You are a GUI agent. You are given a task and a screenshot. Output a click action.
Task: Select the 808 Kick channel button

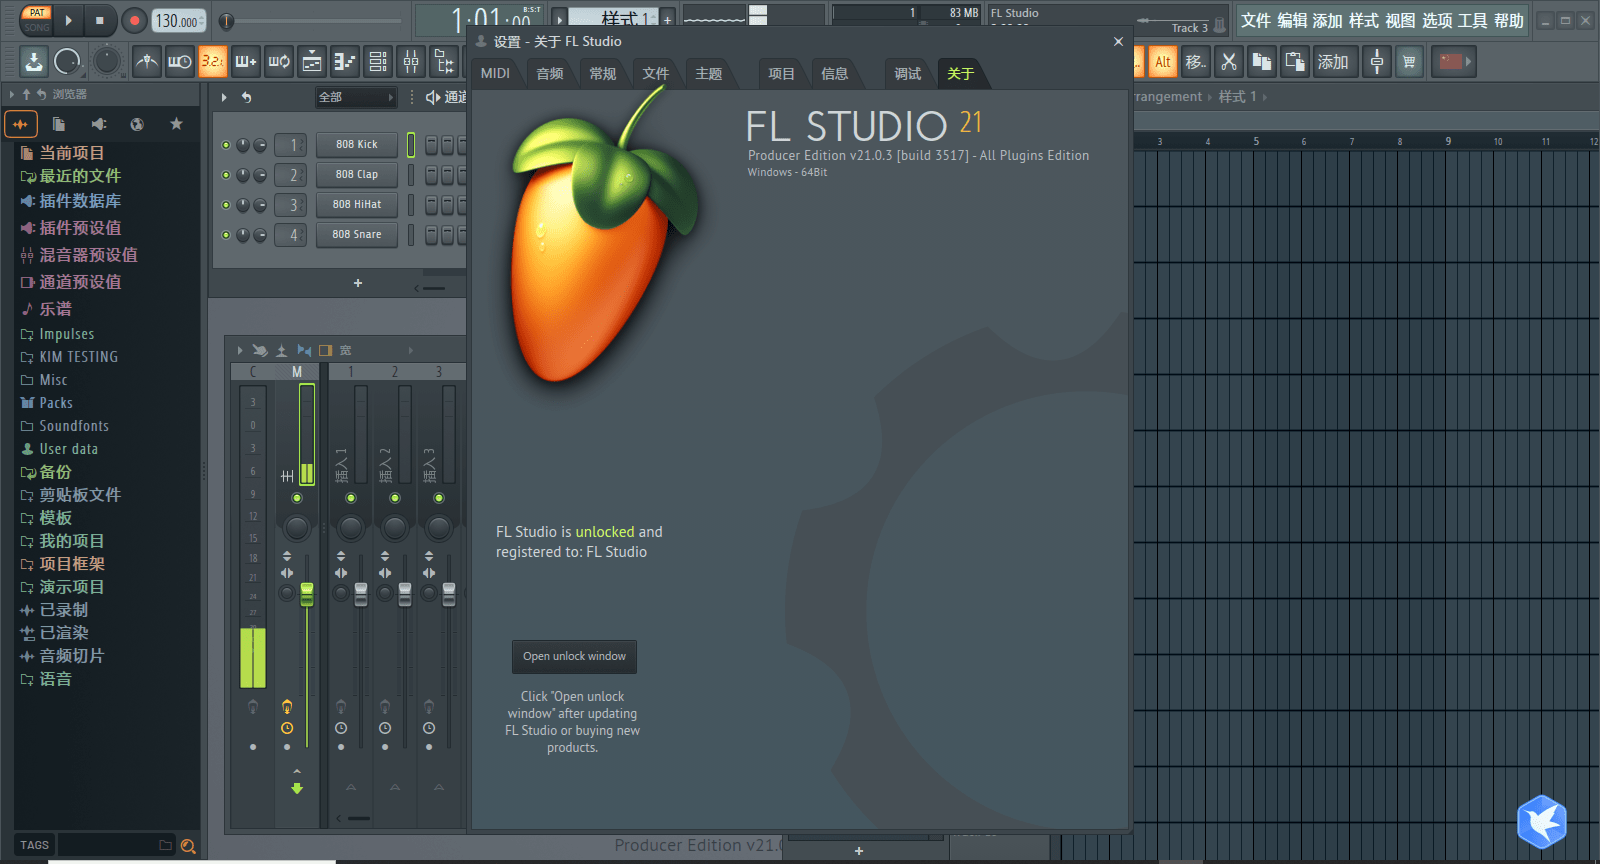357,145
